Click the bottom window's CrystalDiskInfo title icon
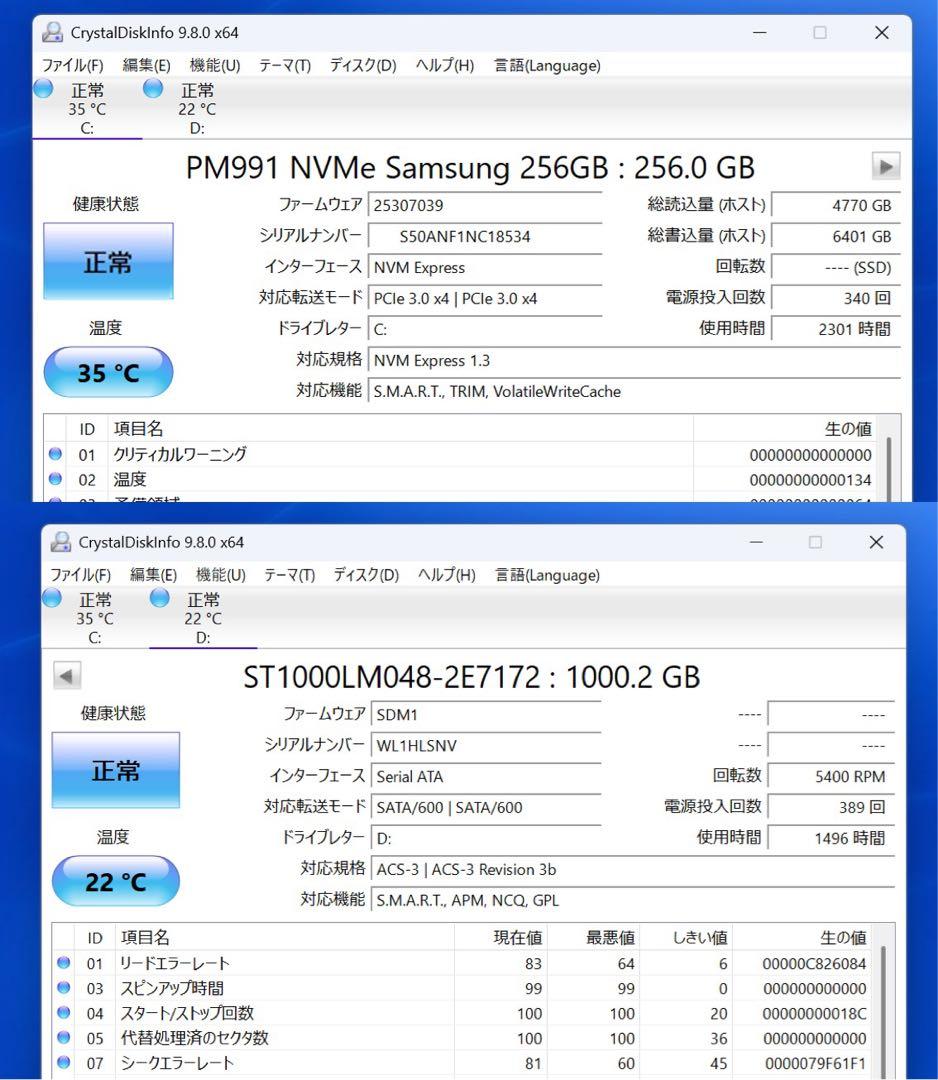The height and width of the screenshot is (1080, 938). (x=61, y=542)
